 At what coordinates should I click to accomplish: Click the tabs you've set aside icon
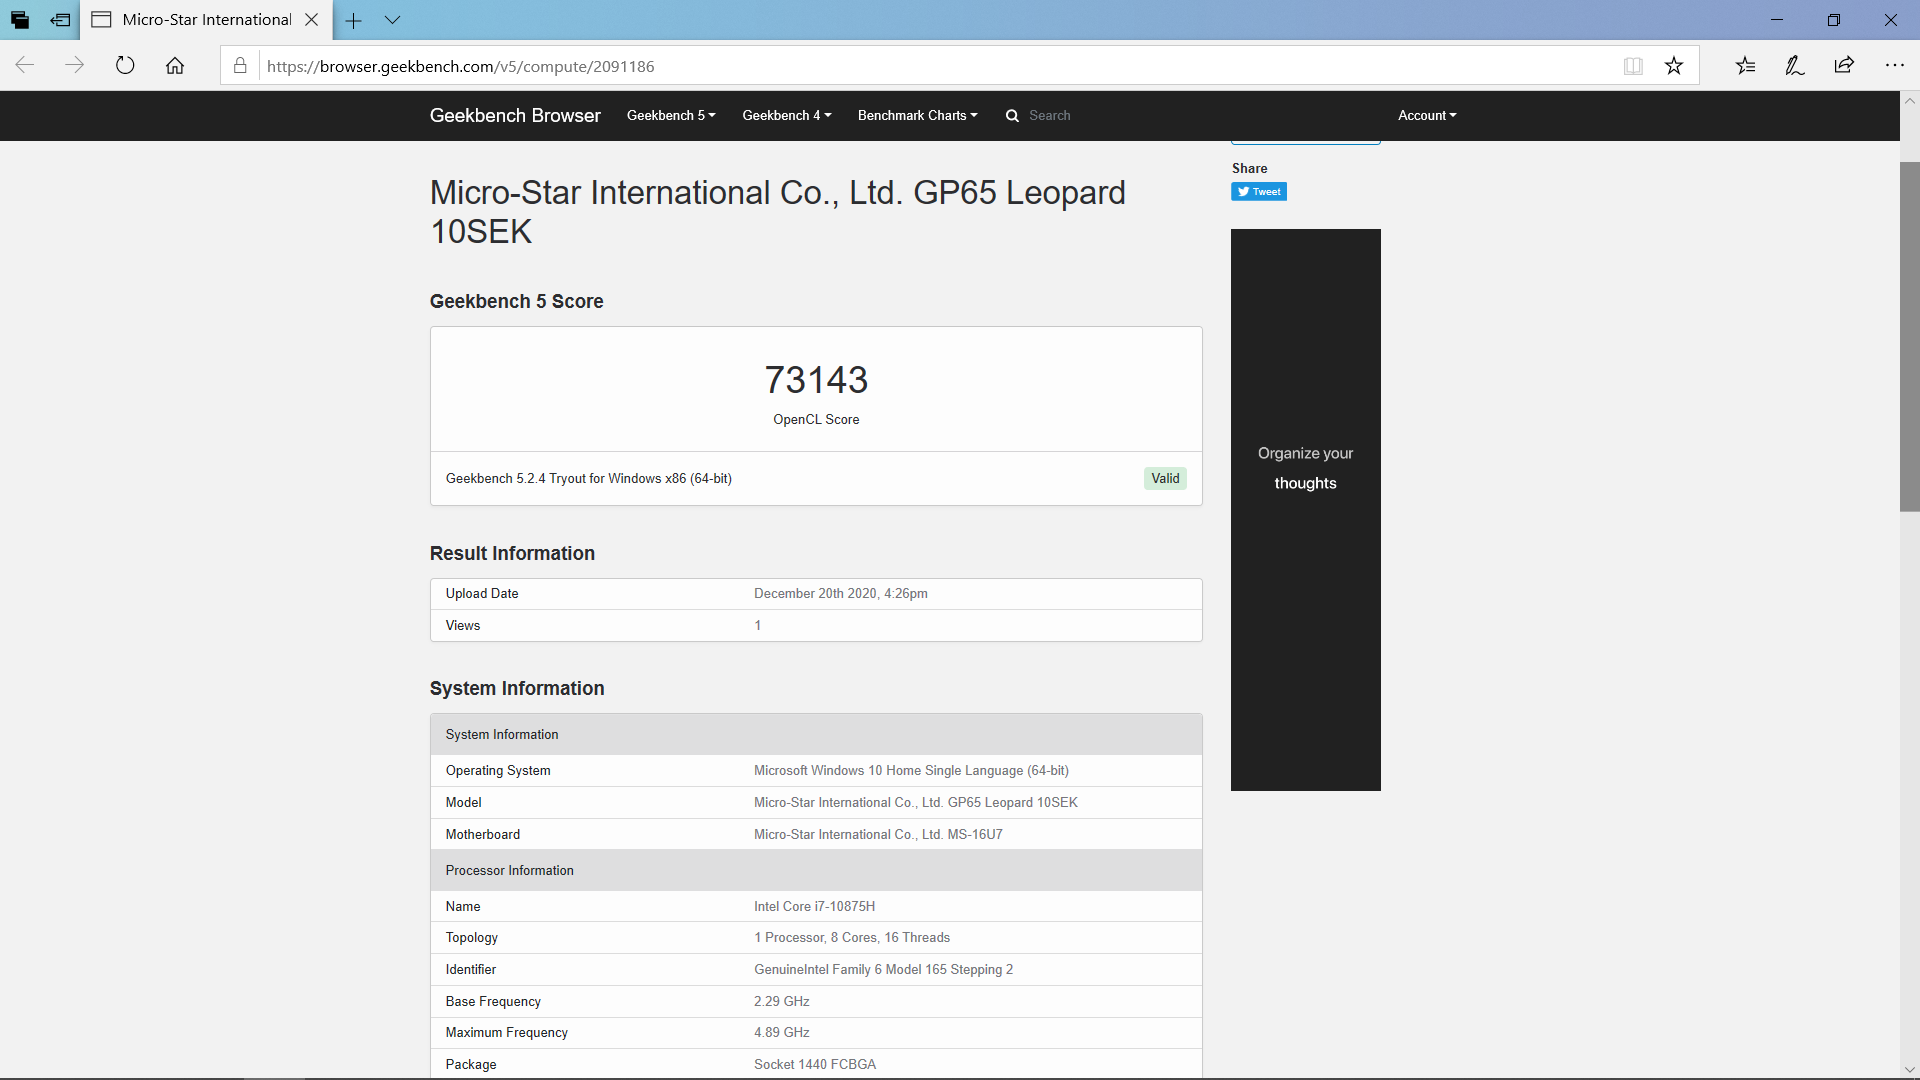pos(20,20)
